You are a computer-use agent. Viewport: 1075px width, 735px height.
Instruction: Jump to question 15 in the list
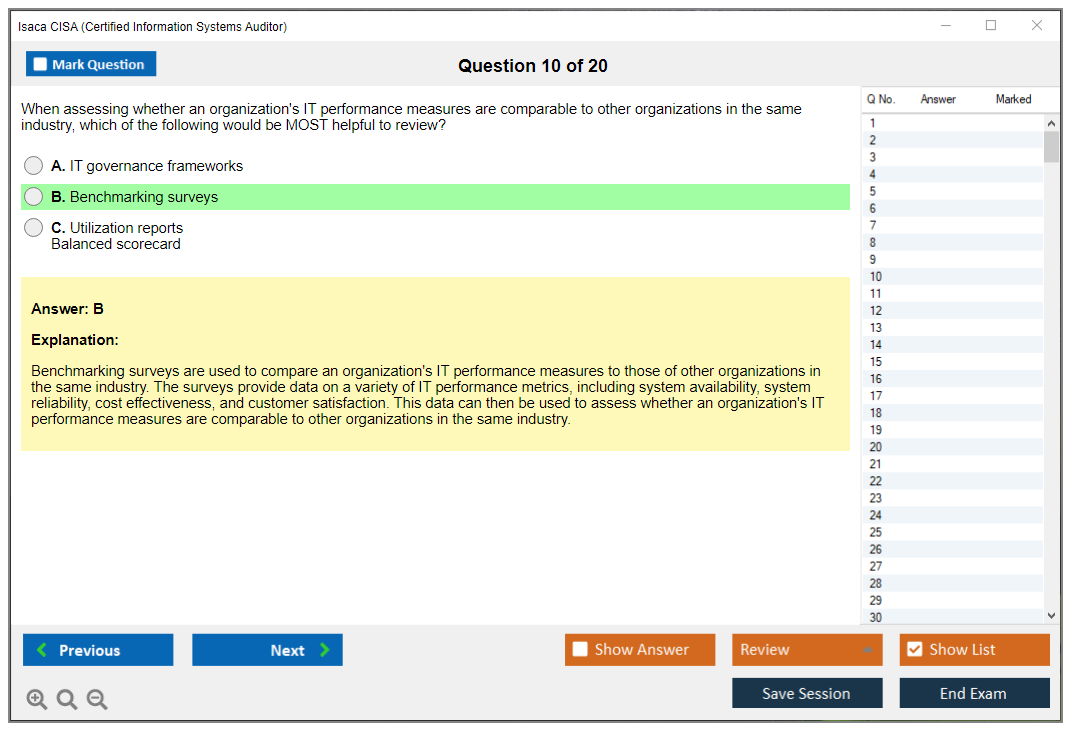pyautogui.click(x=876, y=362)
